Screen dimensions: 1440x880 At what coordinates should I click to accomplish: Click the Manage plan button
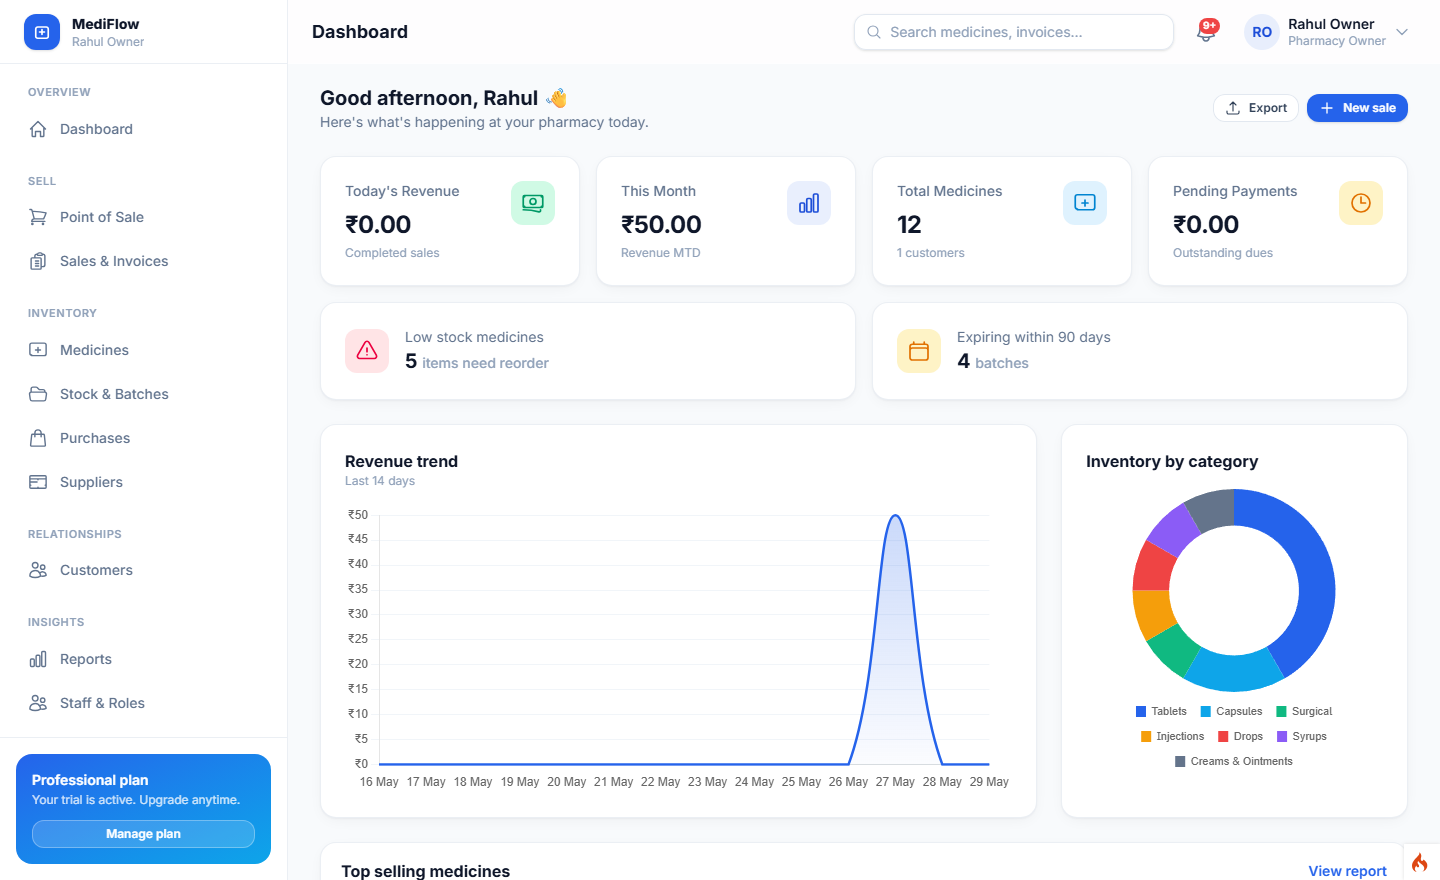143,834
